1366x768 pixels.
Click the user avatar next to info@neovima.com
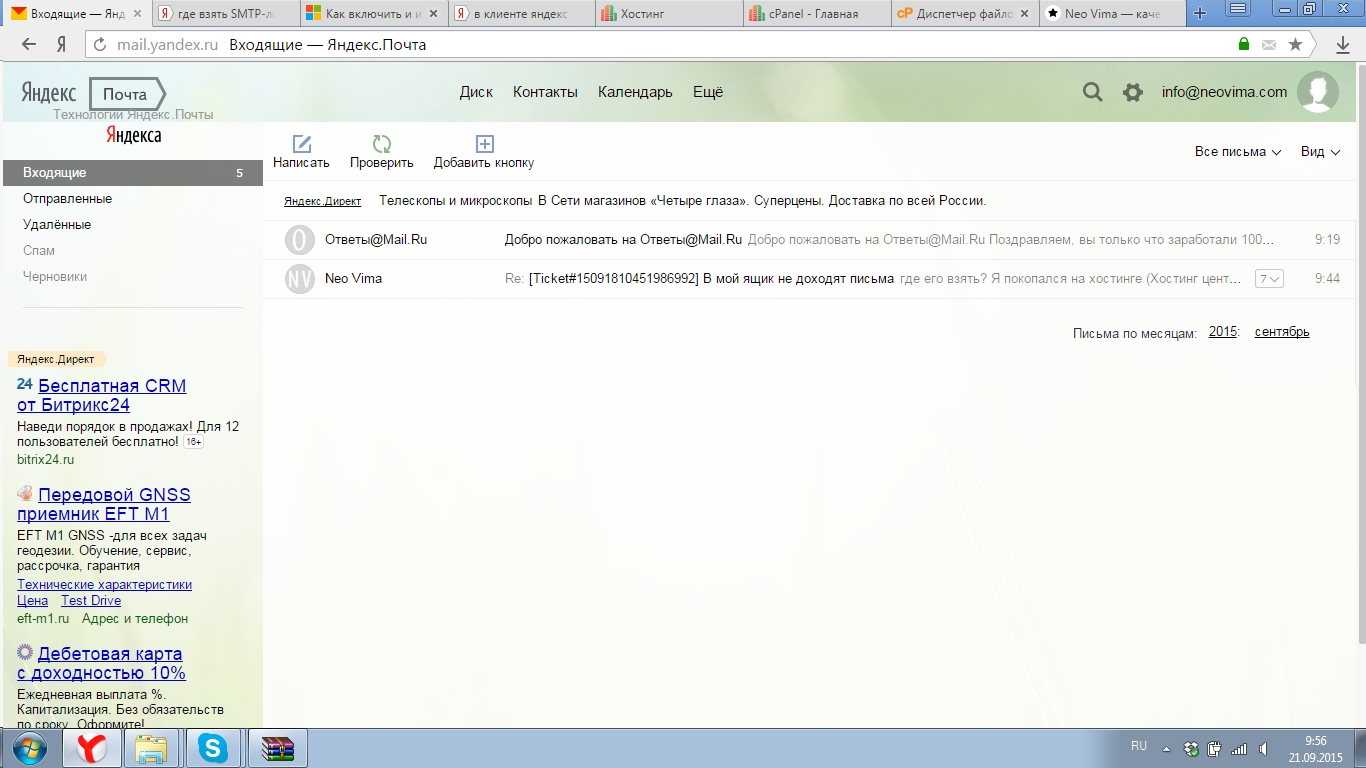1318,92
